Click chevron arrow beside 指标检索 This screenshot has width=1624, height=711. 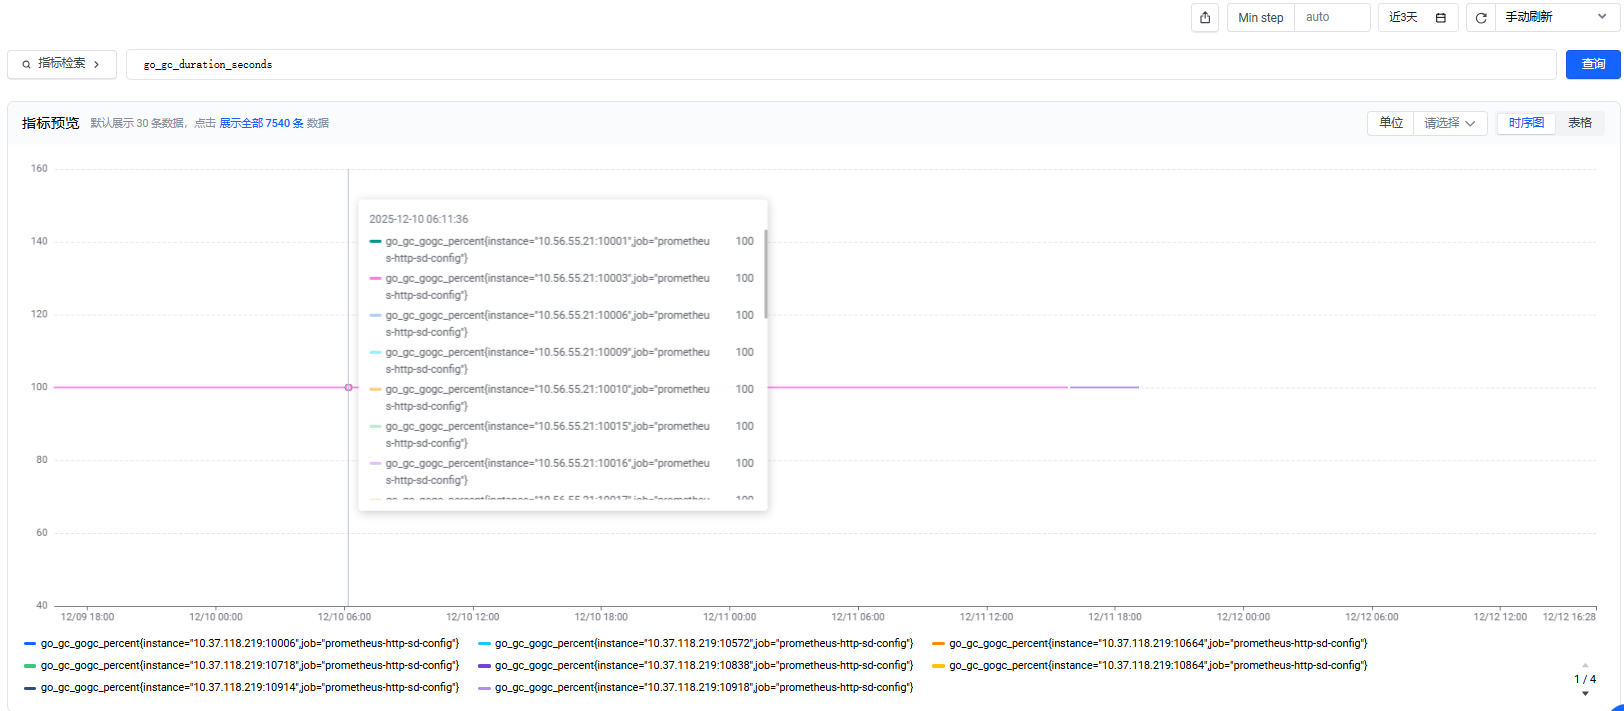[x=97, y=64]
